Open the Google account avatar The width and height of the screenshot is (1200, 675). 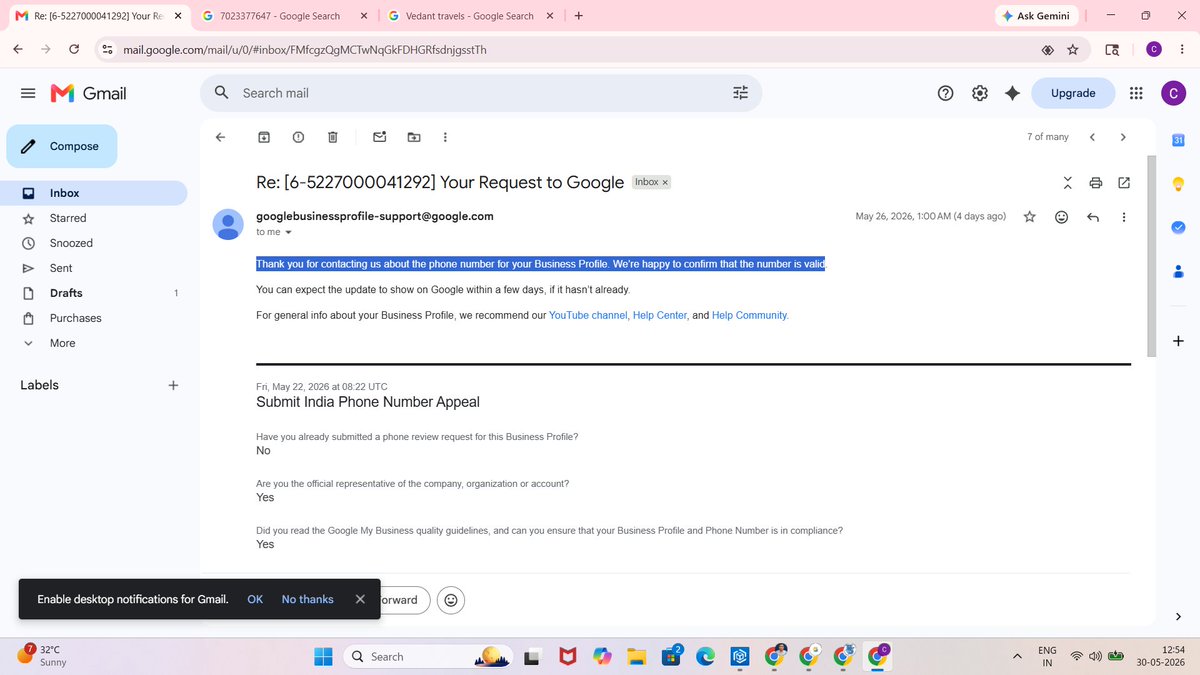(1173, 93)
